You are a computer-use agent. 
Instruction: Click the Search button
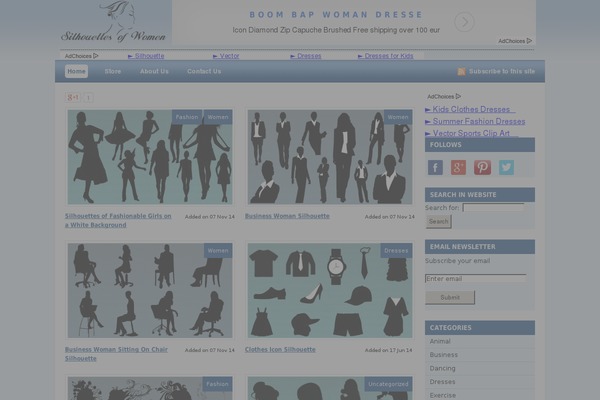pyautogui.click(x=439, y=222)
